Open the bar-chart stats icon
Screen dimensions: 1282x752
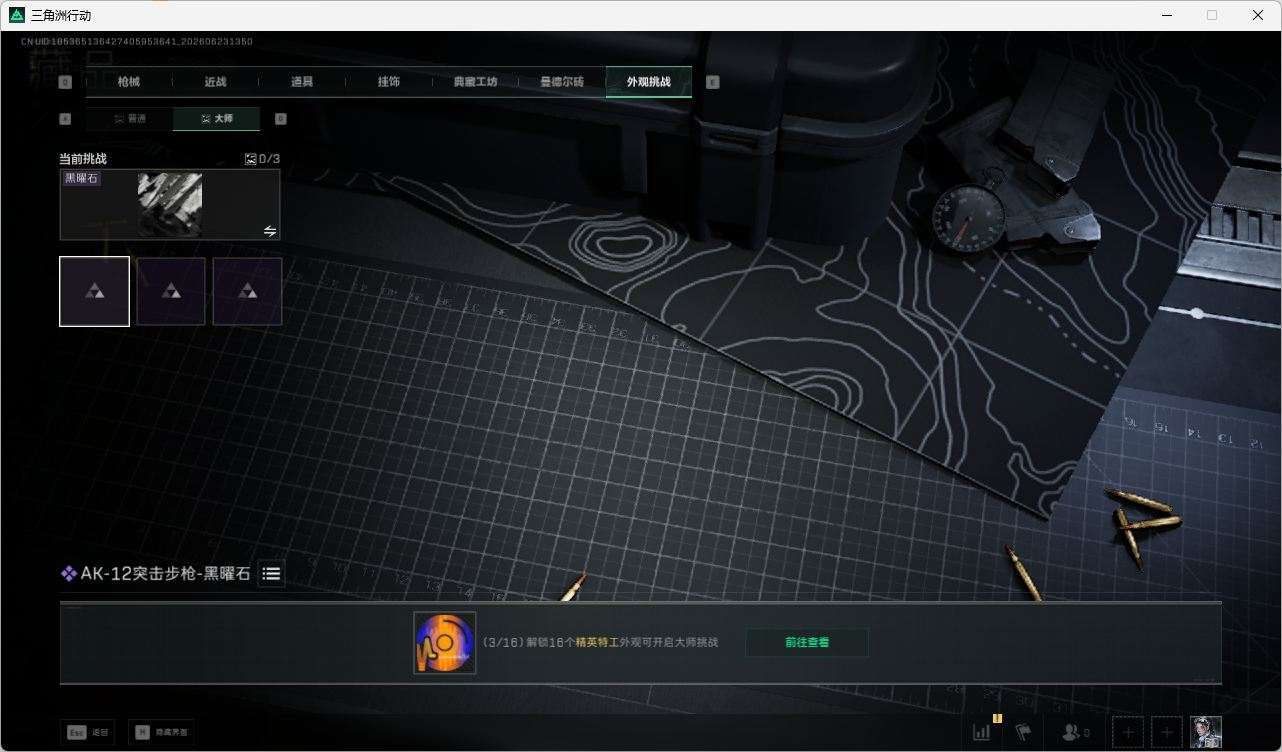coord(982,732)
